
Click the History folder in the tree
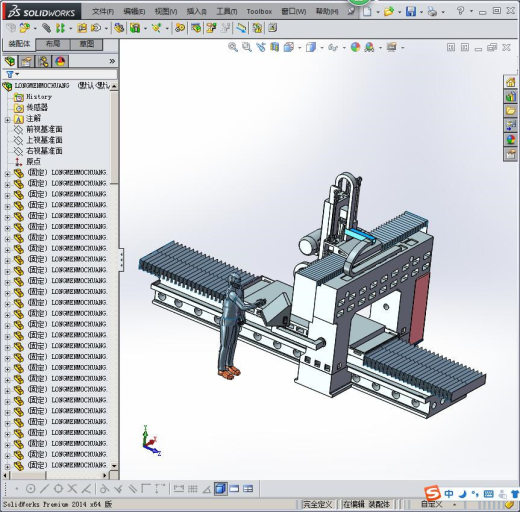pyautogui.click(x=39, y=97)
